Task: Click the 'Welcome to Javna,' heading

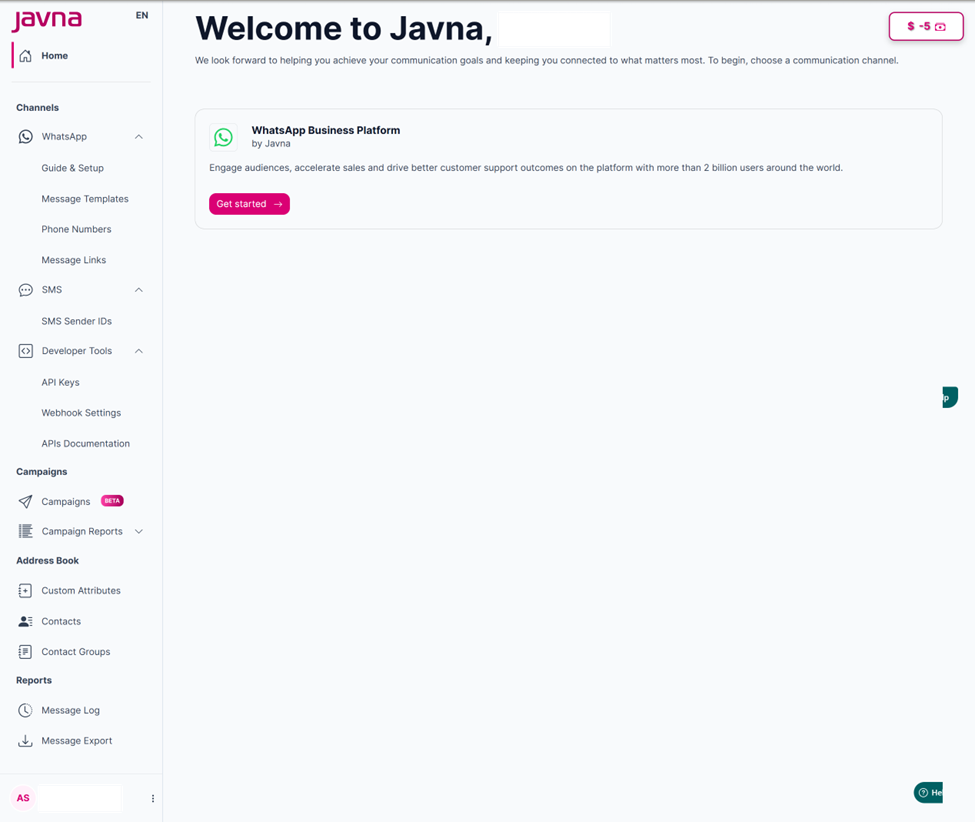Action: tap(344, 29)
